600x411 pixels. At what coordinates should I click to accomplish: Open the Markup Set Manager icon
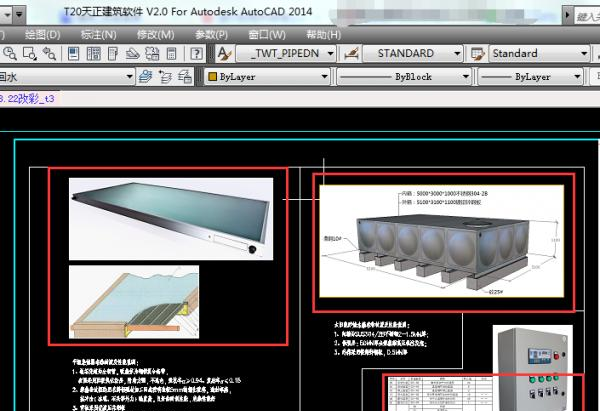tap(152, 54)
